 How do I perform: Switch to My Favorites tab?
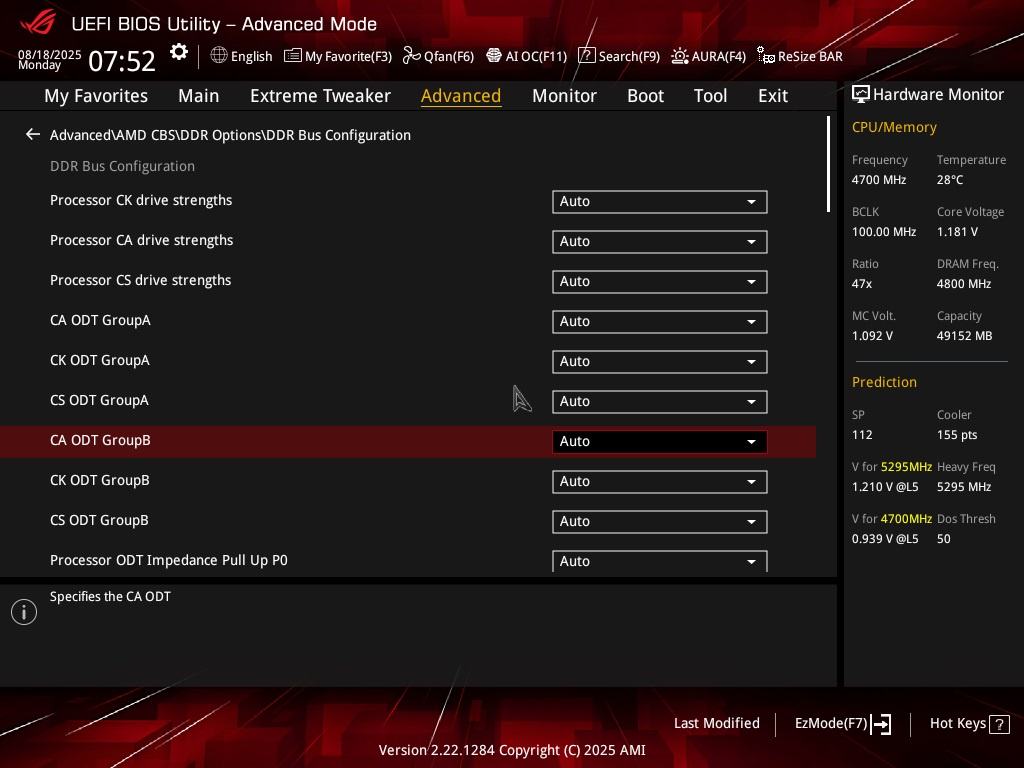(x=96, y=95)
